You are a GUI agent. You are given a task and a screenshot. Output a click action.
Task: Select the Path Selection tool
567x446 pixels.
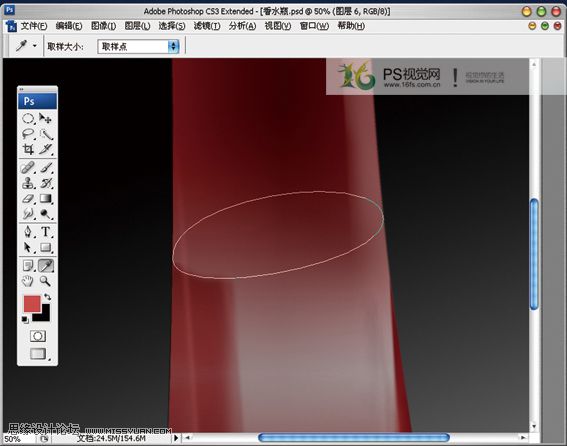28,247
